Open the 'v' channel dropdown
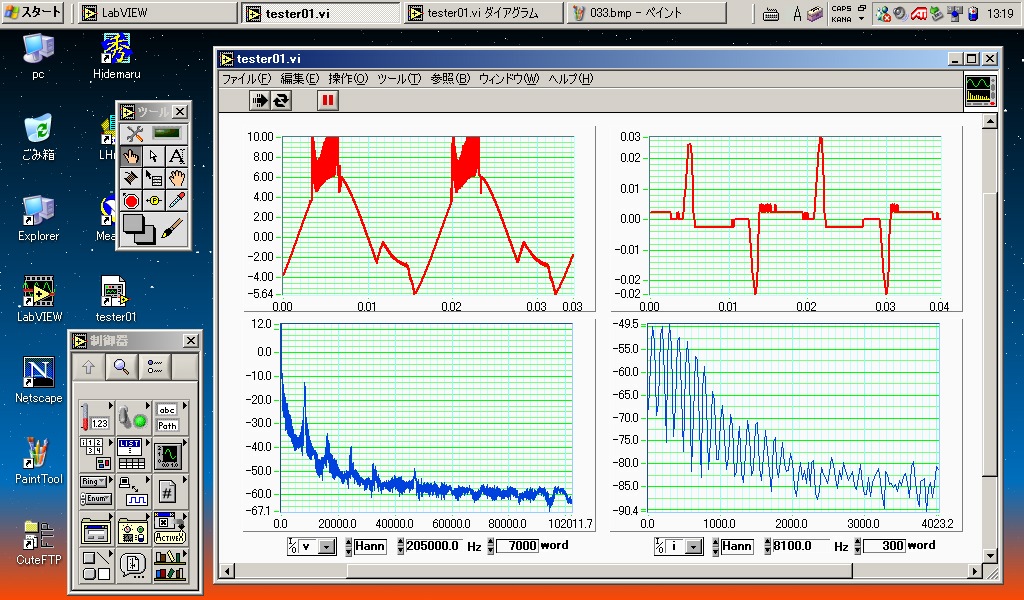 coord(327,546)
